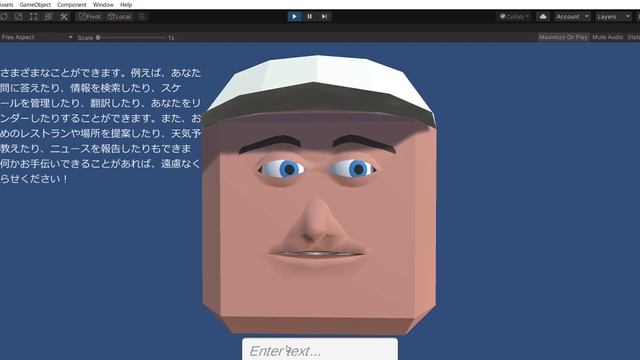Screen dimensions: 640x360
Task: Open the Collab dropdown
Action: (x=514, y=17)
